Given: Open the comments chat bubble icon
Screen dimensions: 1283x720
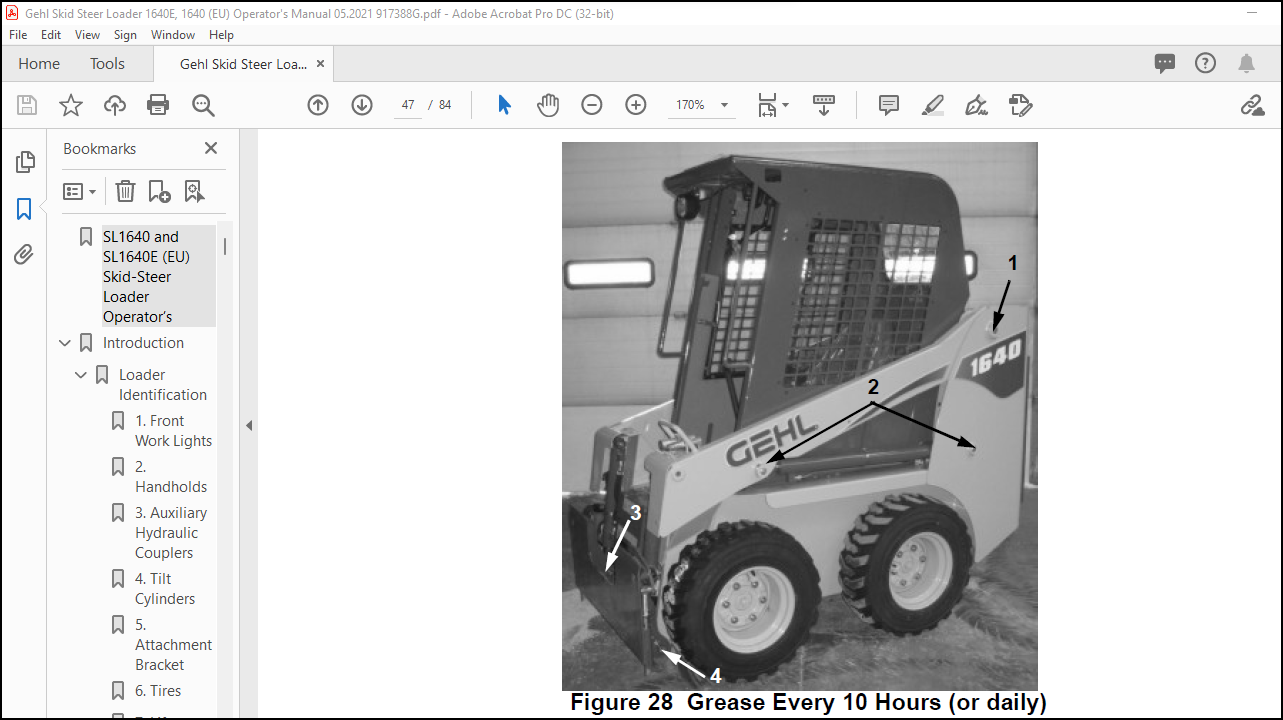Looking at the screenshot, I should click(1165, 63).
